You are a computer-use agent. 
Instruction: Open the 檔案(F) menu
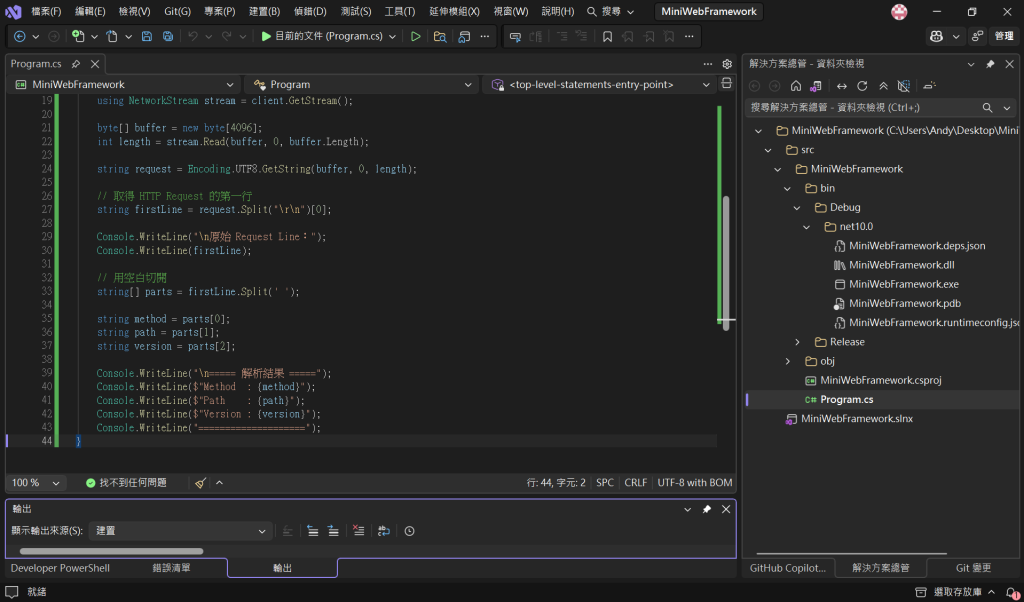click(x=46, y=12)
